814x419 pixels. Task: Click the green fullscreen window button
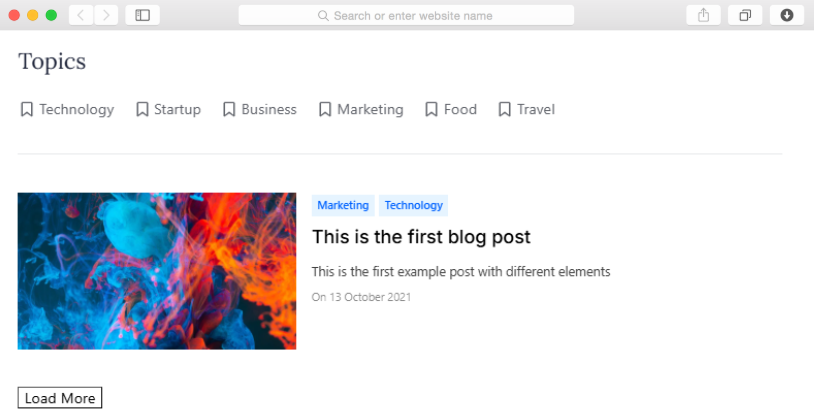coord(51,15)
